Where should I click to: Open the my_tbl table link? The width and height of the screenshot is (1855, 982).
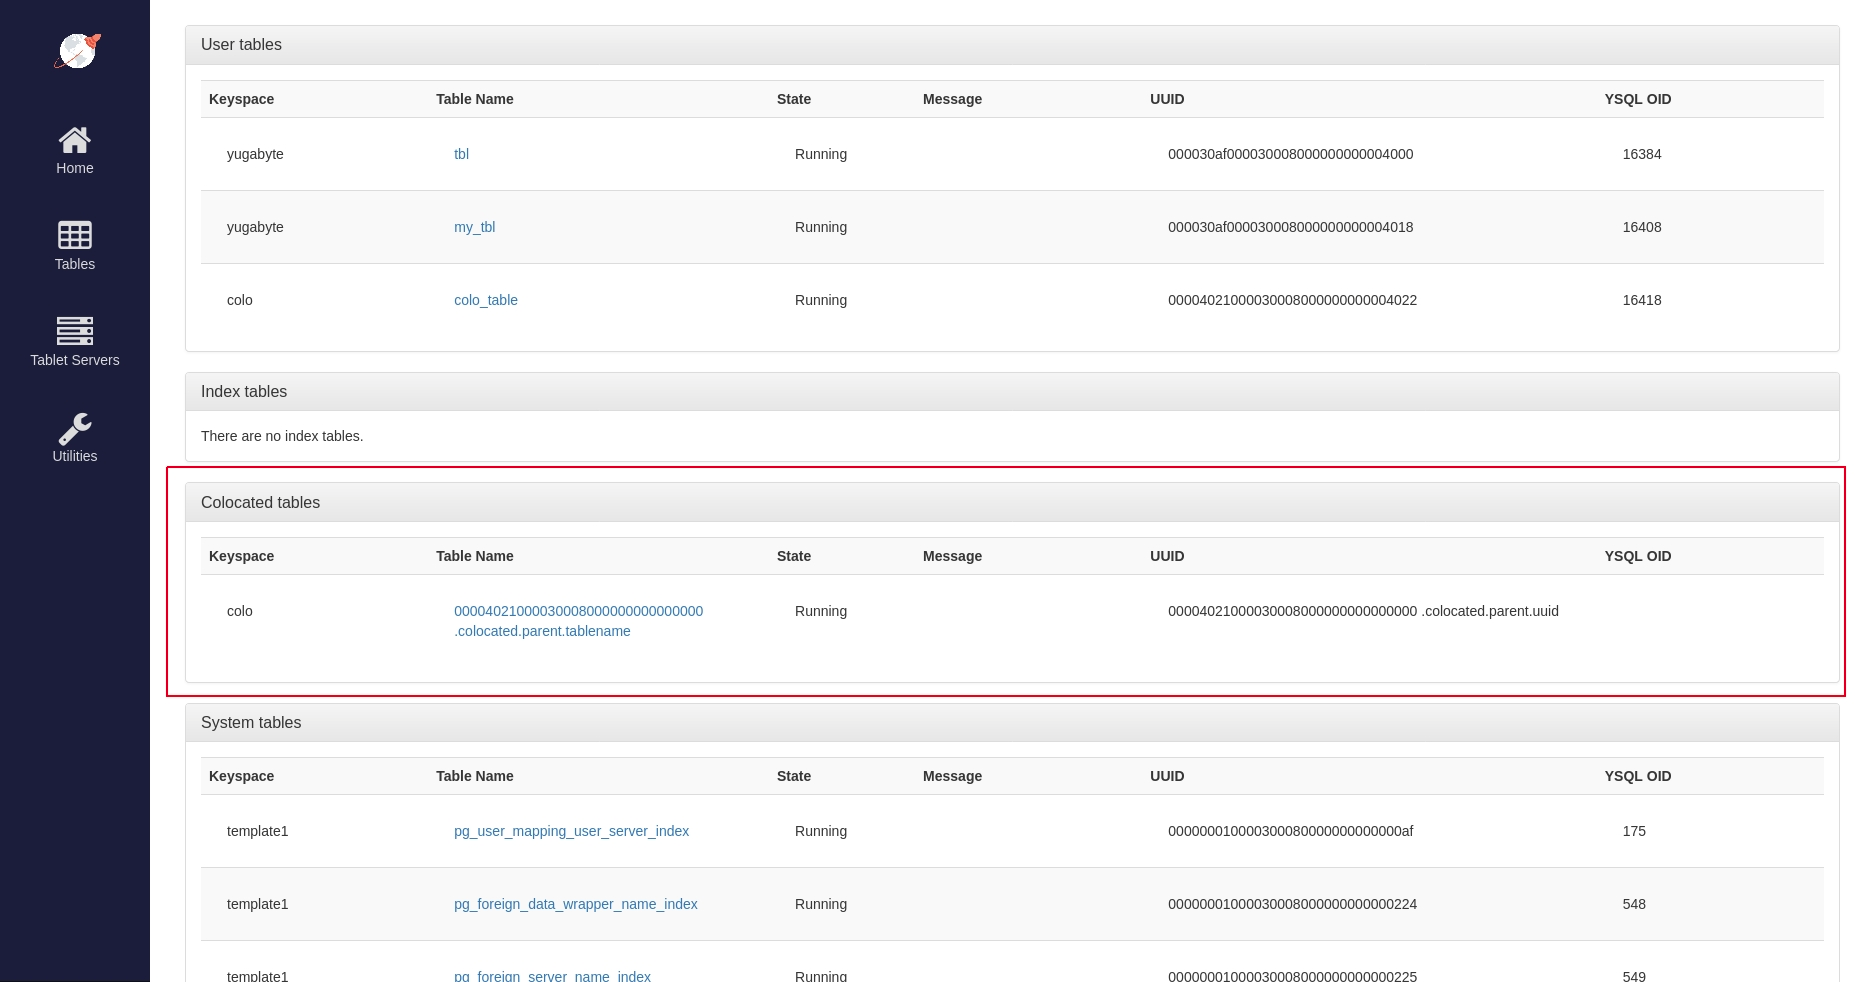point(474,227)
